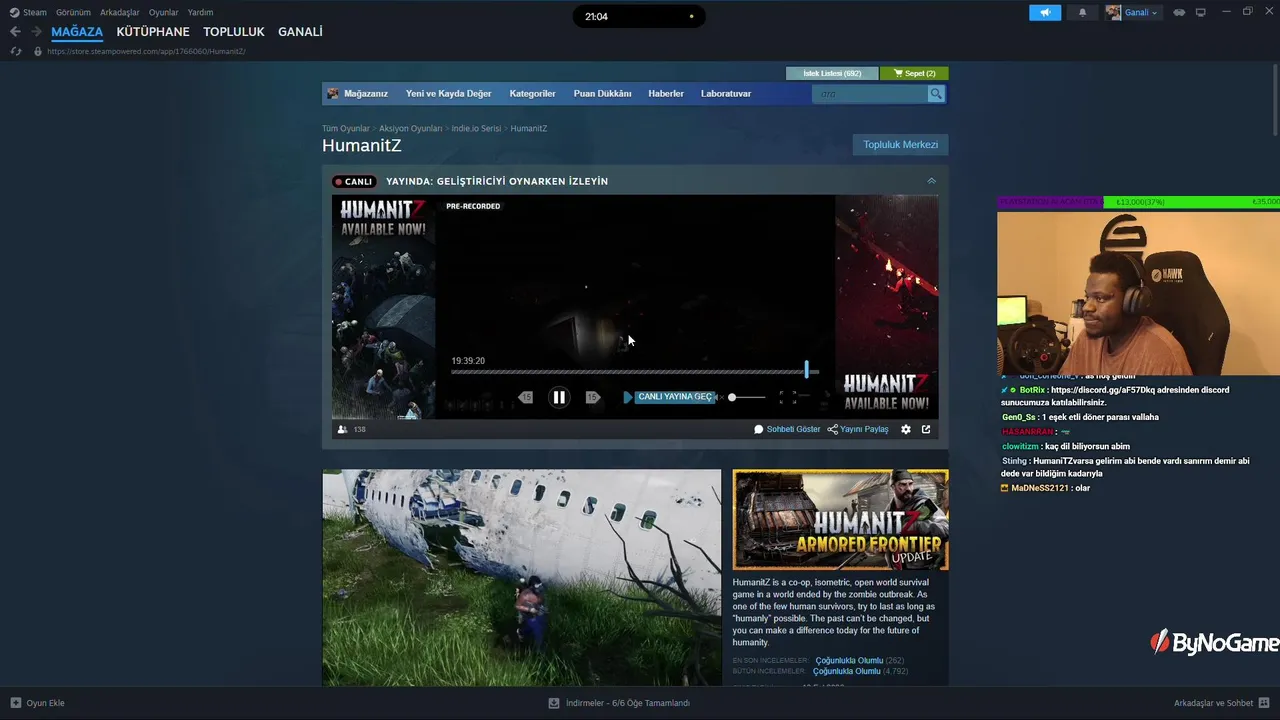Open the Puan Dükkânı link
1280x720 pixels.
tap(602, 94)
